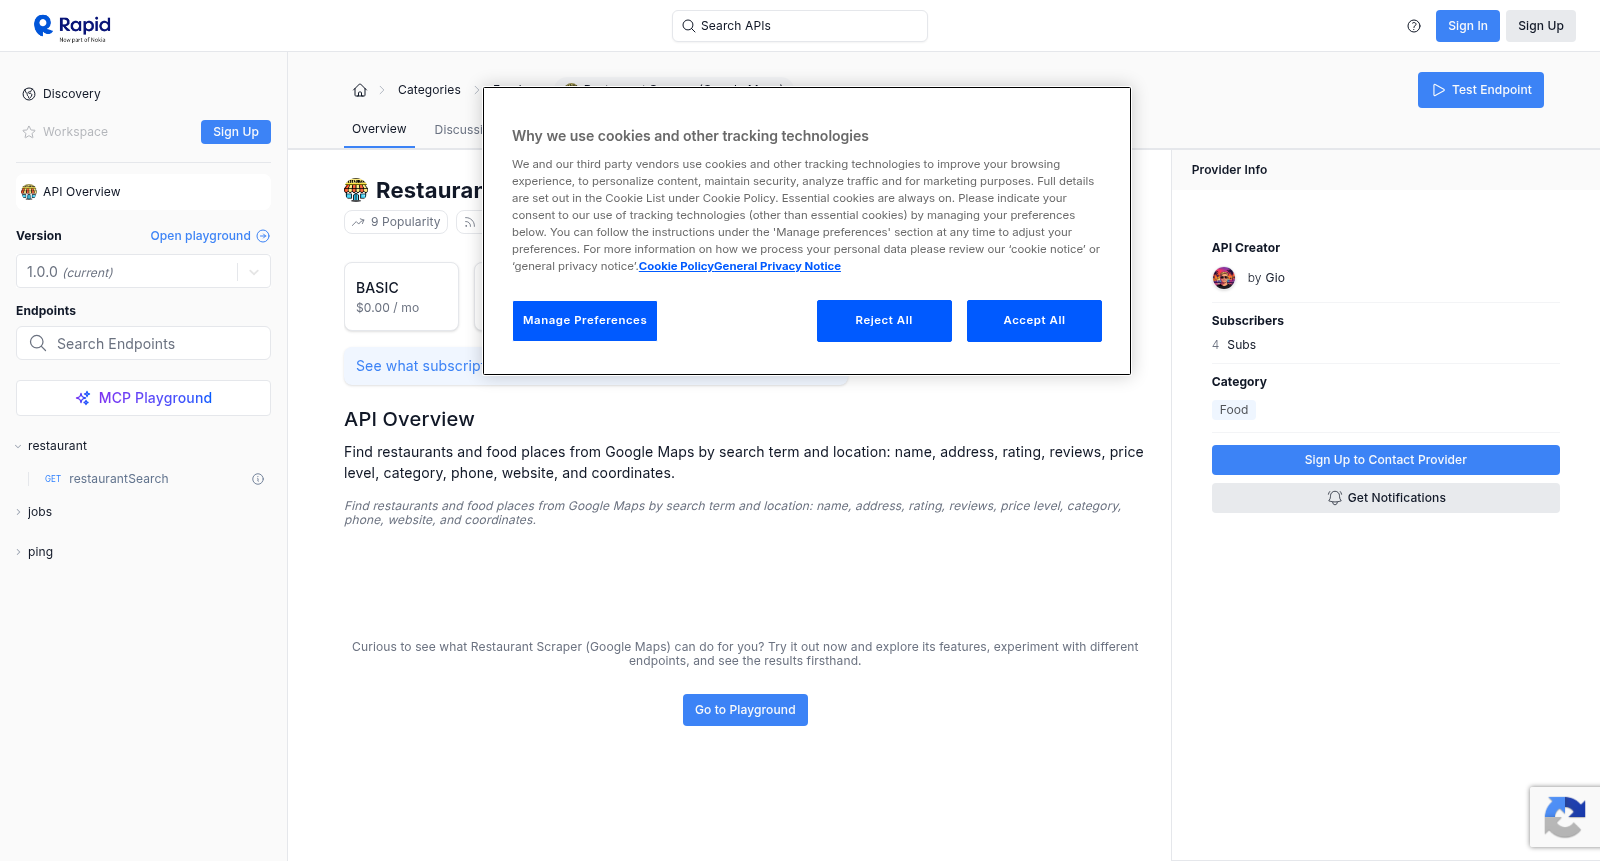Click Gio's creator avatar

tap(1224, 278)
